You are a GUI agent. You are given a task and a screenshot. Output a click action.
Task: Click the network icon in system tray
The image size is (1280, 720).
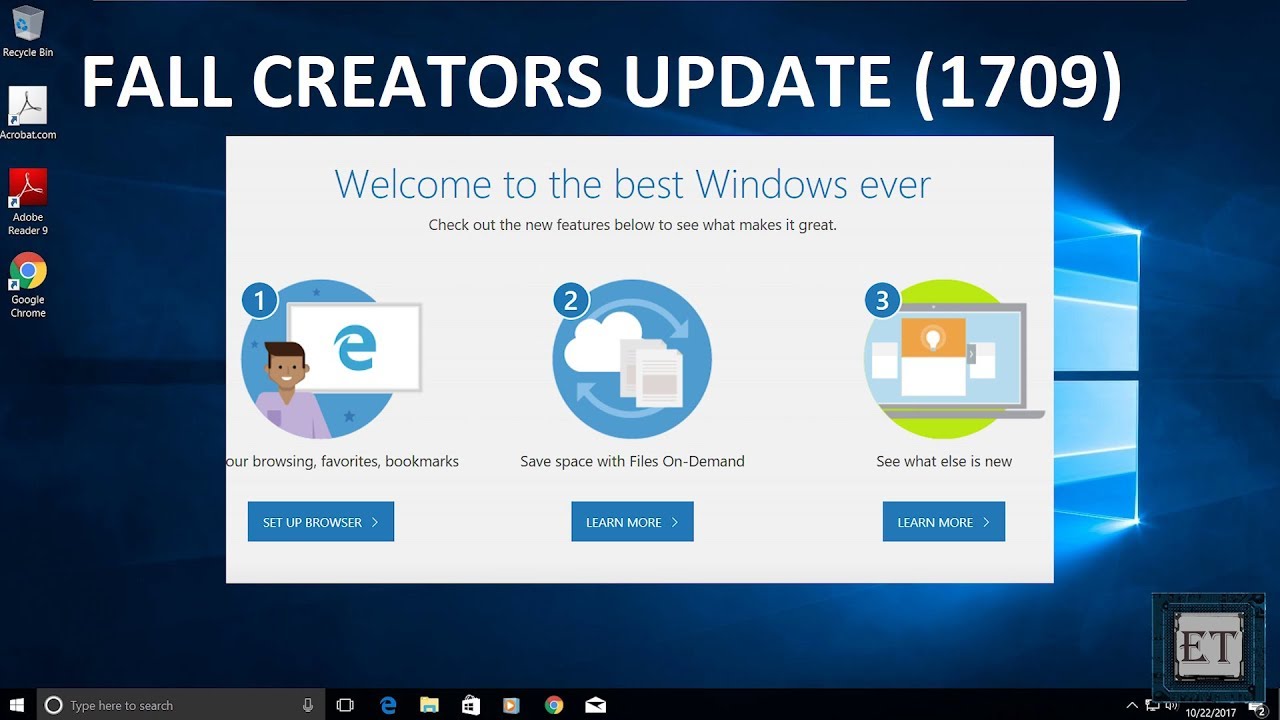click(1152, 705)
